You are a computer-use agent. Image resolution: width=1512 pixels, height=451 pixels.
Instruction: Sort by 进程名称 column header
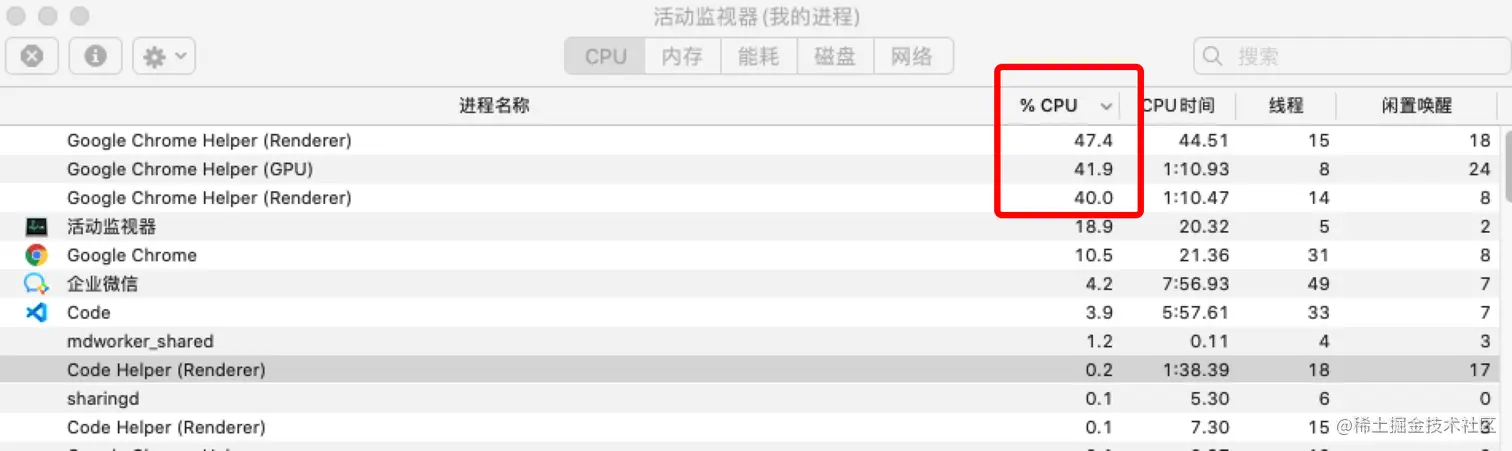494,106
